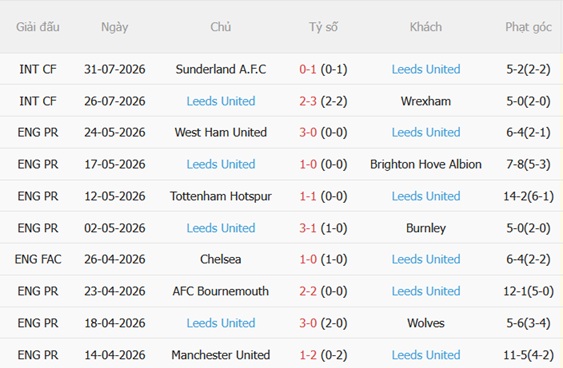Viewport: 563px width, 368px height.
Task: Open the 0-1 score of Sunderland match
Action: pos(308,69)
